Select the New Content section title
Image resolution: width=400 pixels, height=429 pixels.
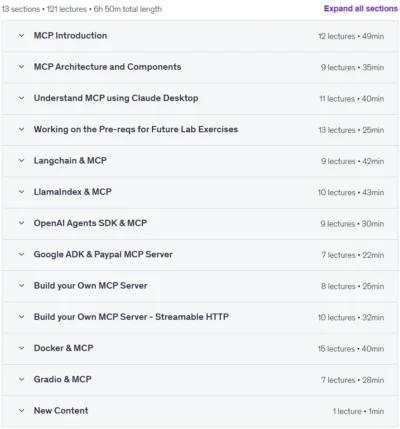61,411
